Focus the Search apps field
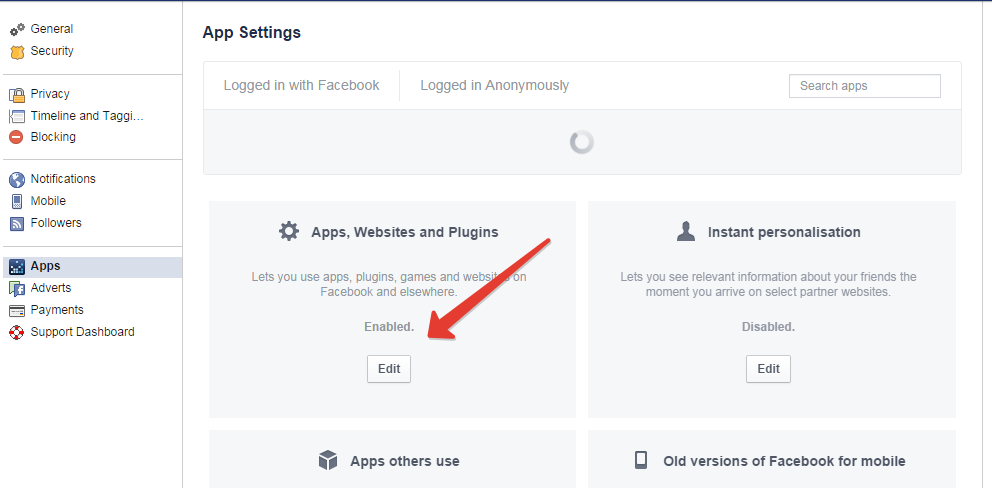The width and height of the screenshot is (992, 488). [x=864, y=86]
